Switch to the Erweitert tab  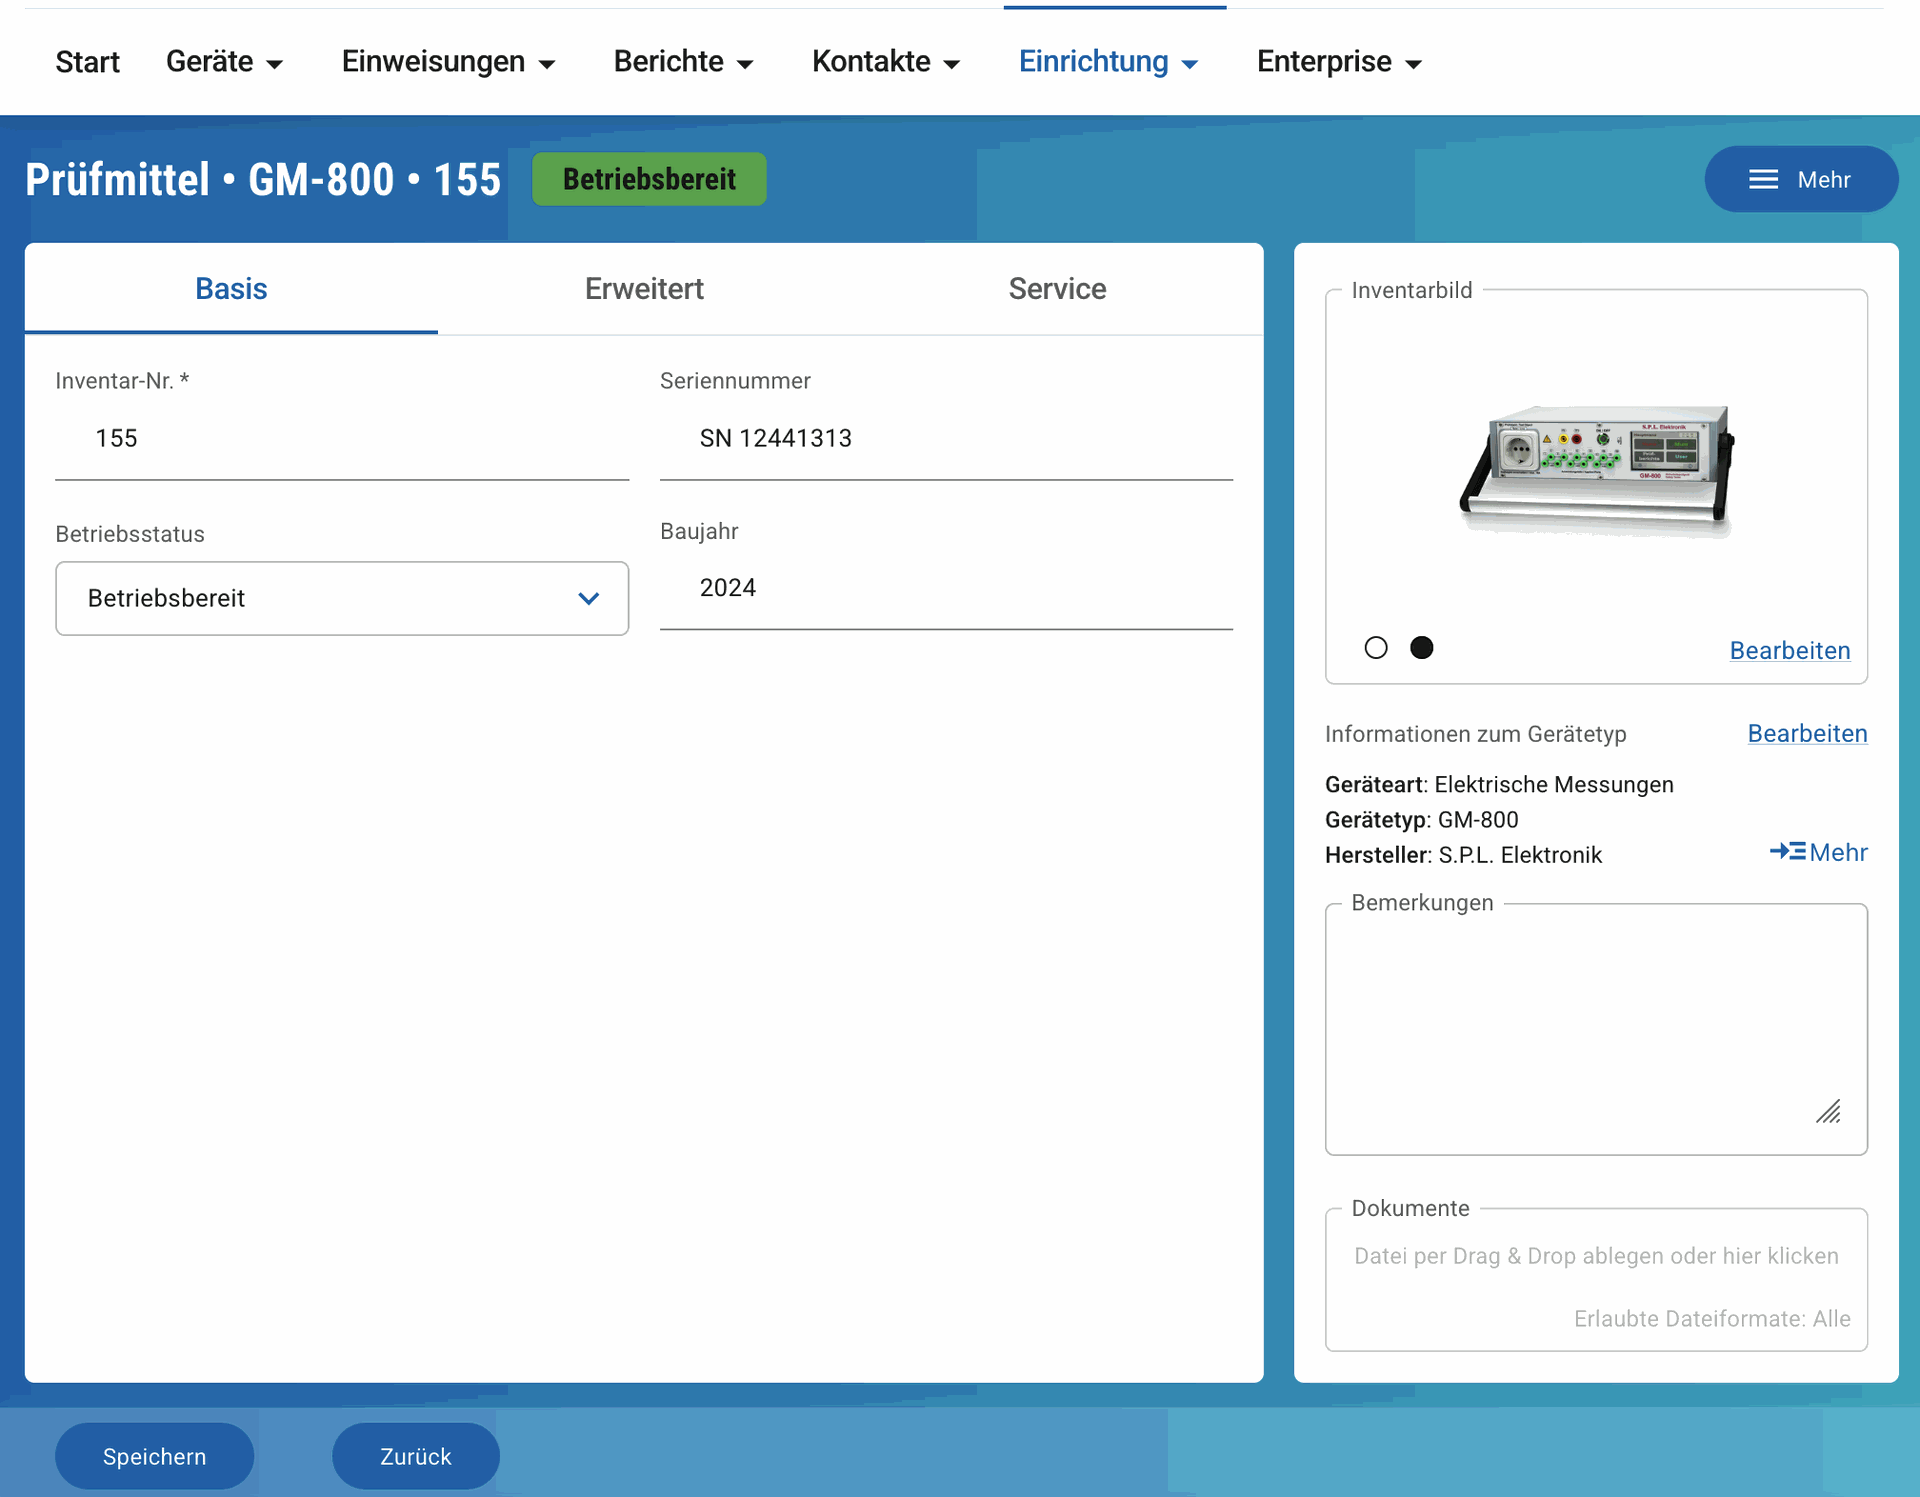pos(644,289)
